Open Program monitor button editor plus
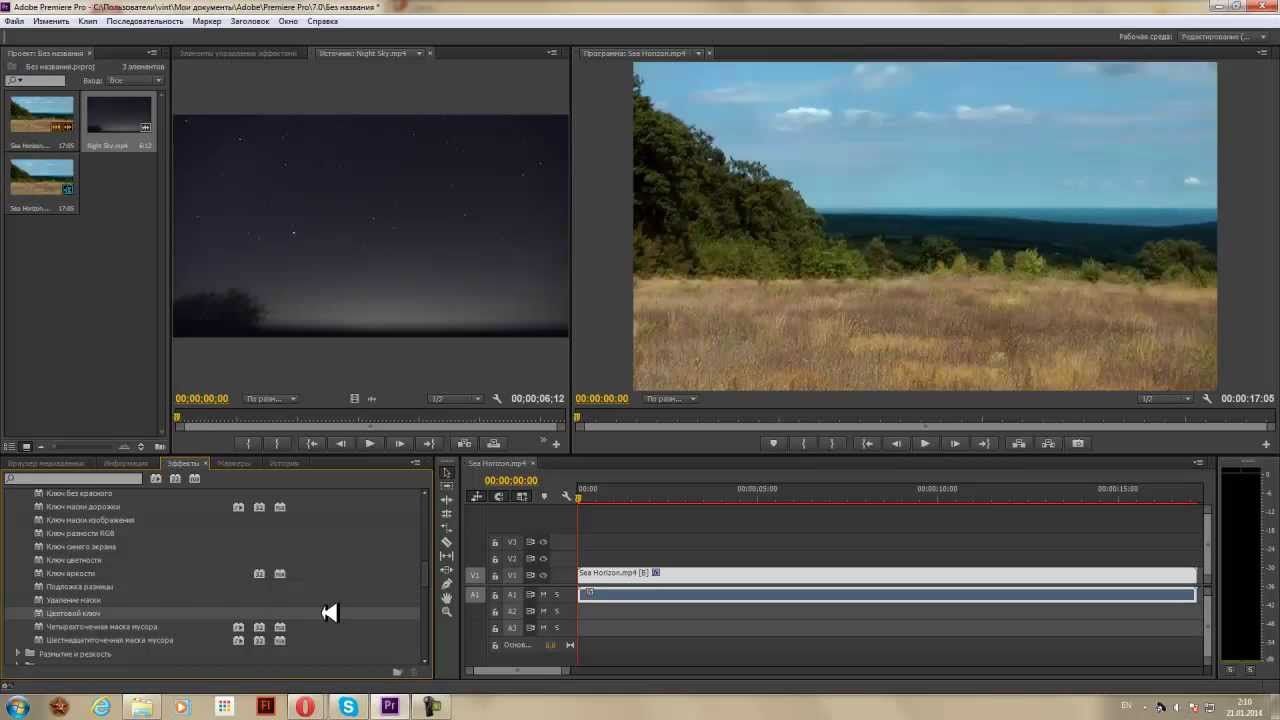 1266,444
